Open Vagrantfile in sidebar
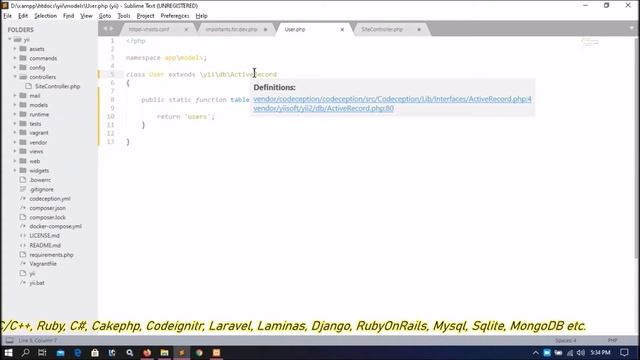 tap(43, 264)
